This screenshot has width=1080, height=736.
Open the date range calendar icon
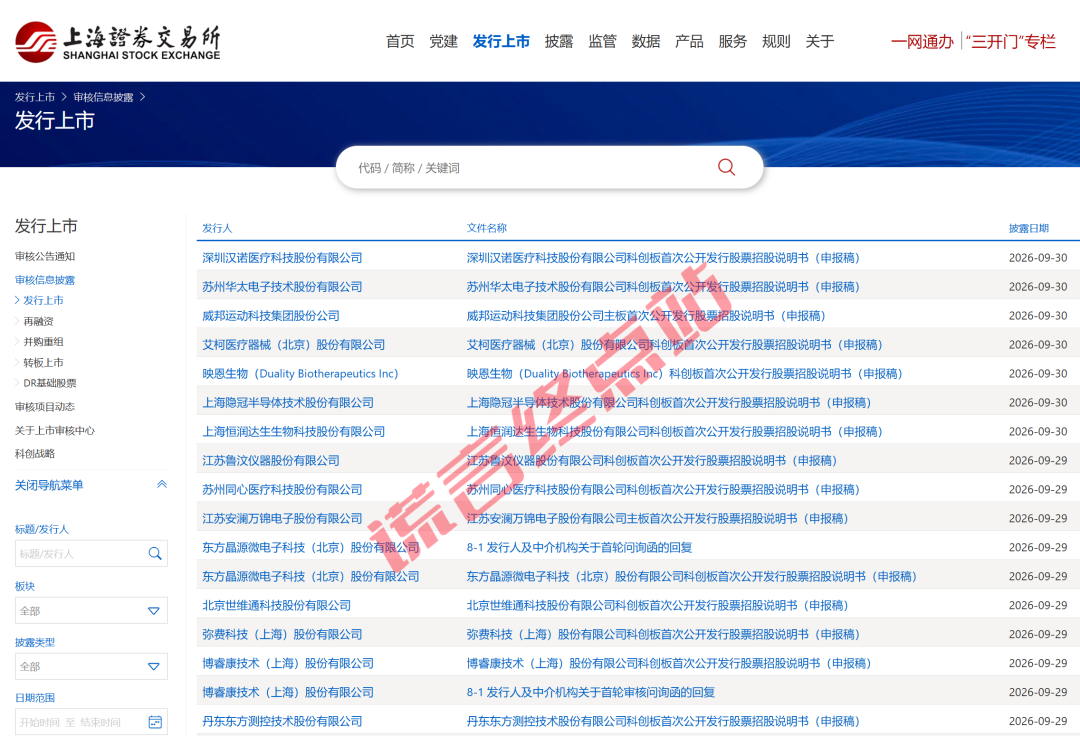tap(155, 722)
